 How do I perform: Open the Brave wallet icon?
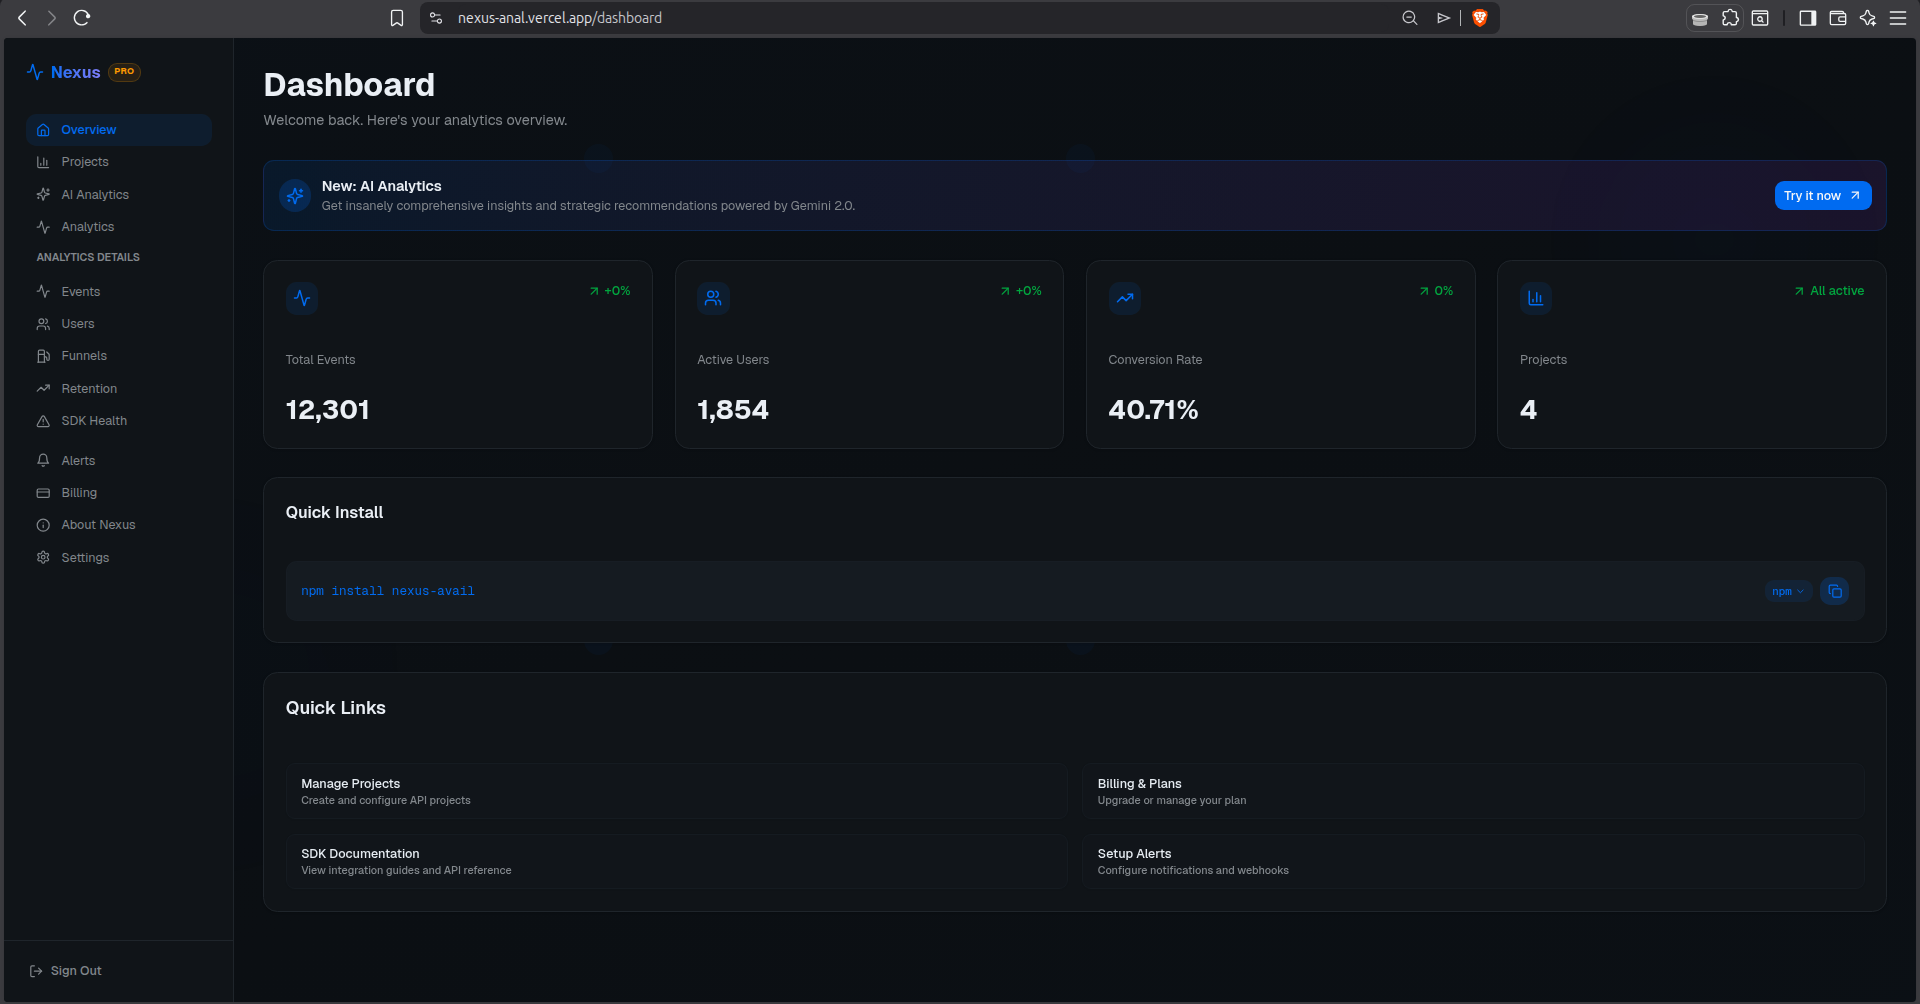(1837, 18)
